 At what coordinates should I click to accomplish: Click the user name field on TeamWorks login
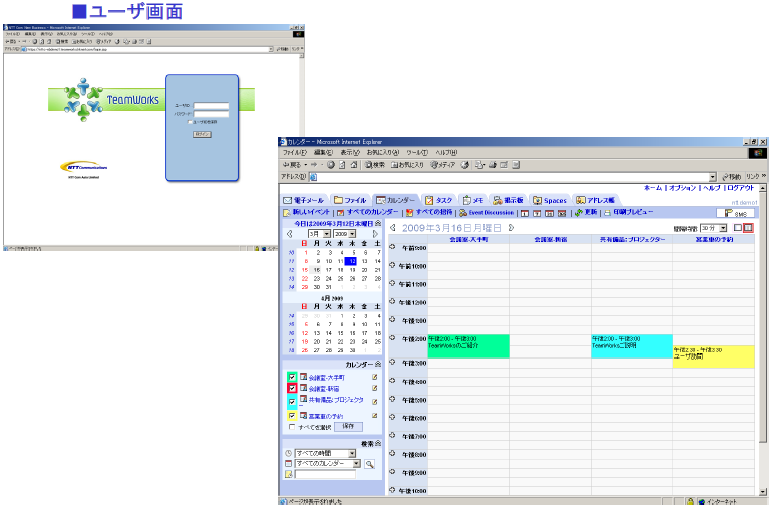click(x=211, y=105)
